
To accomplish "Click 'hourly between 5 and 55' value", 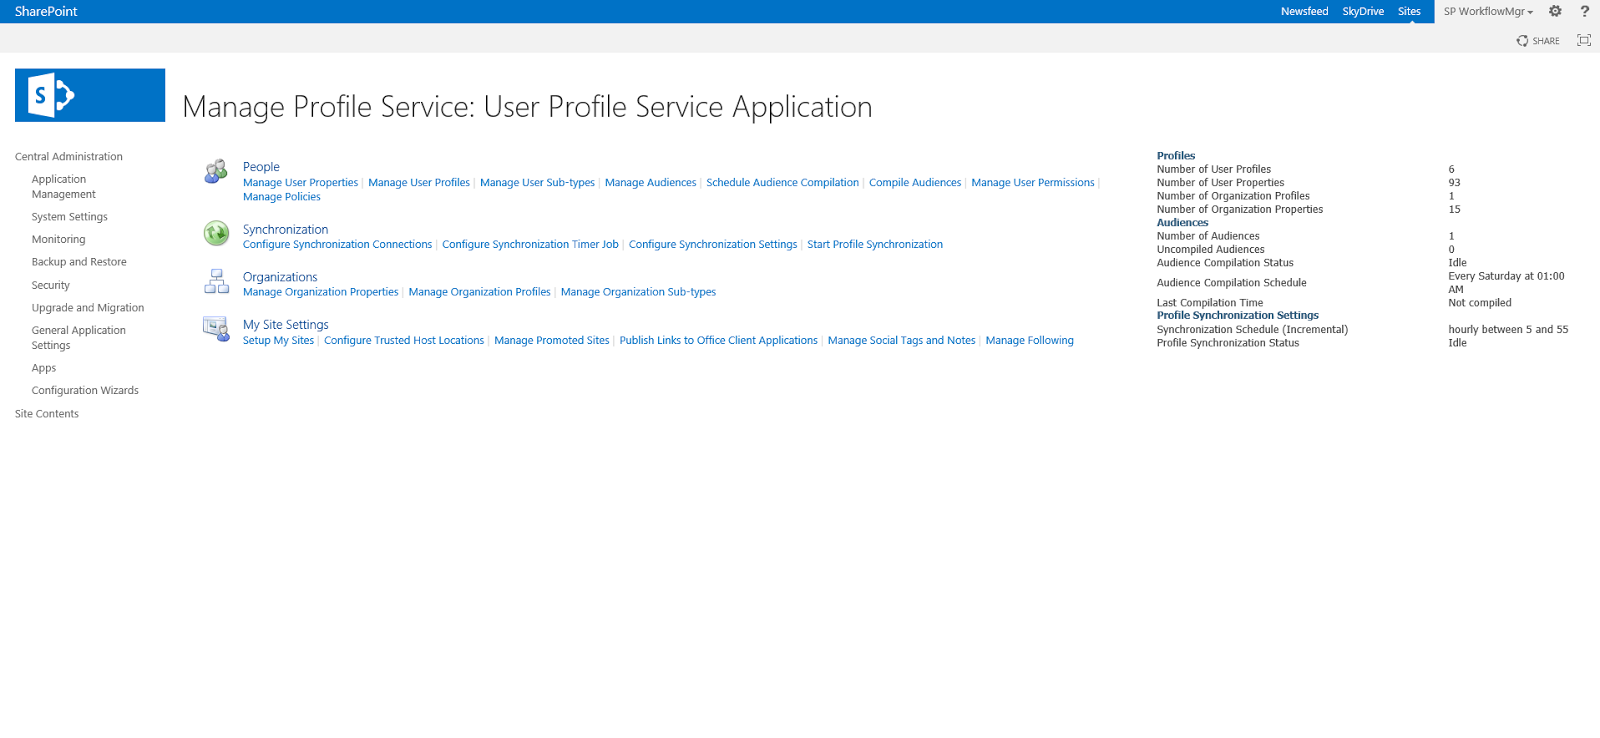I will coord(1508,330).
